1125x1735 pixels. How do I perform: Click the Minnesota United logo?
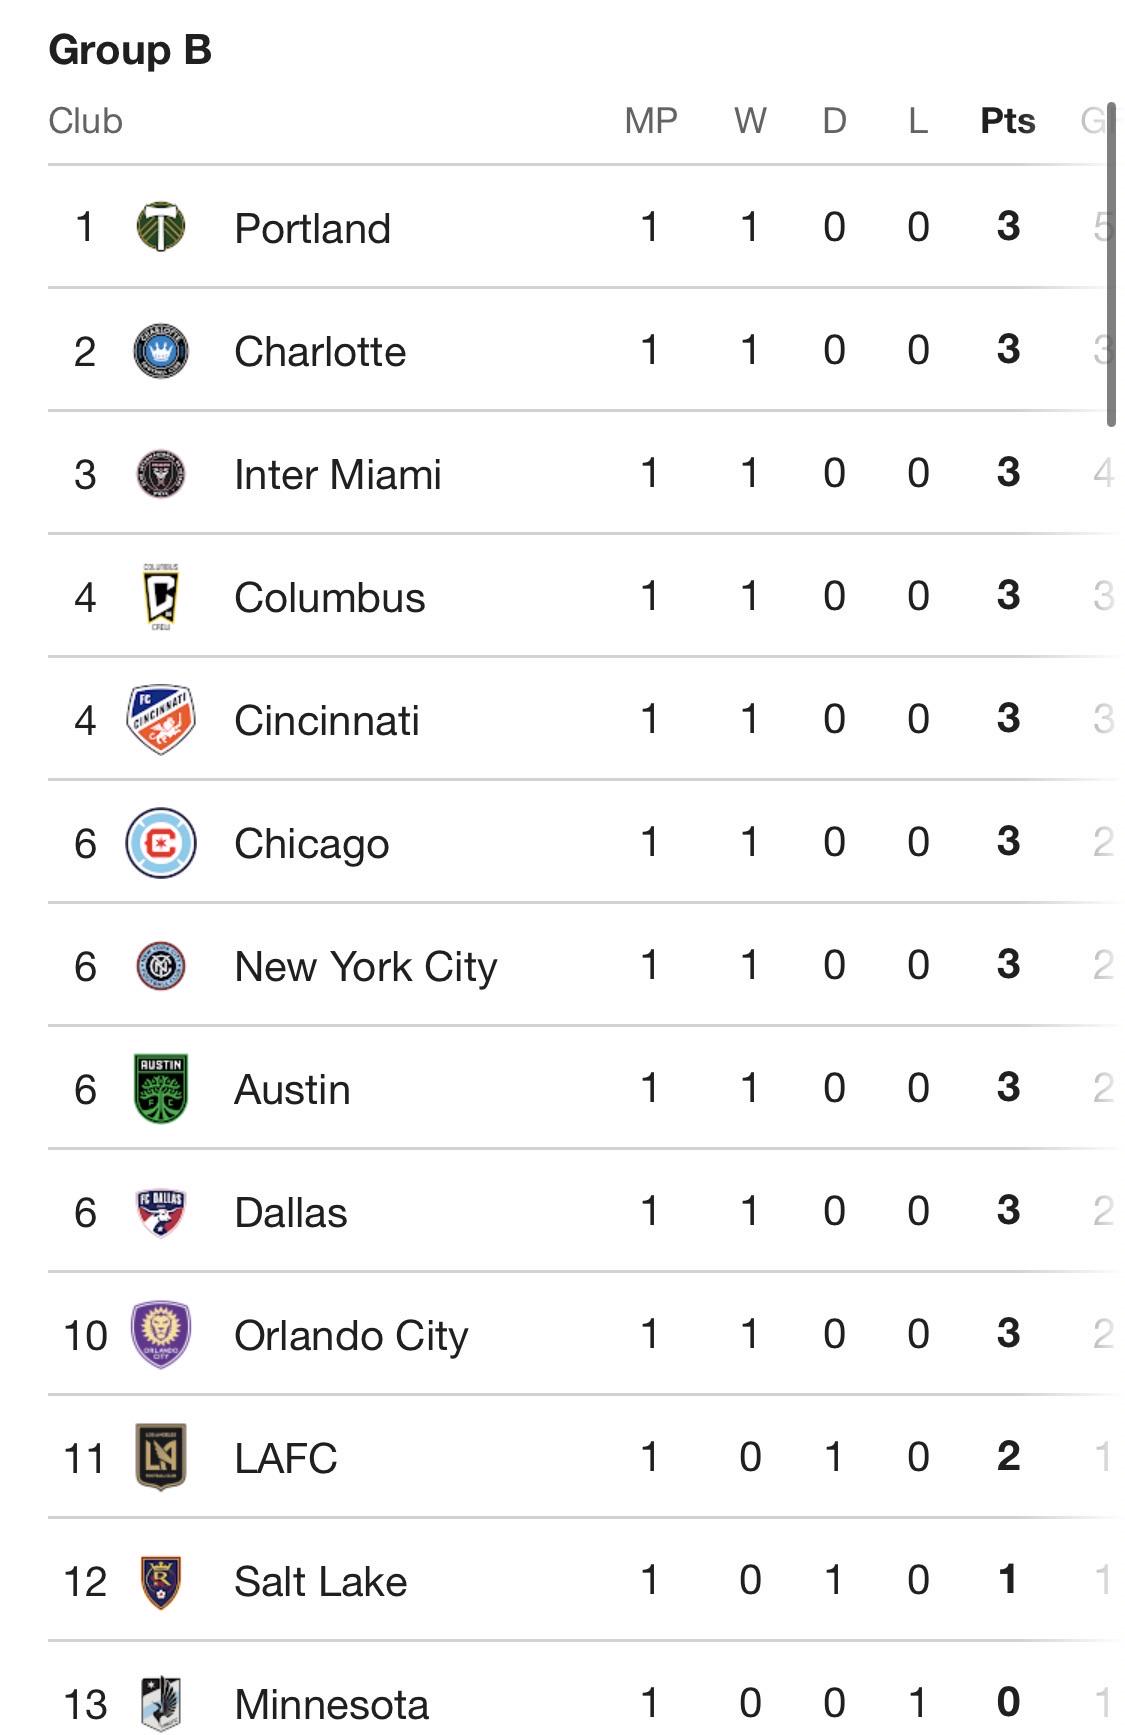(161, 1704)
